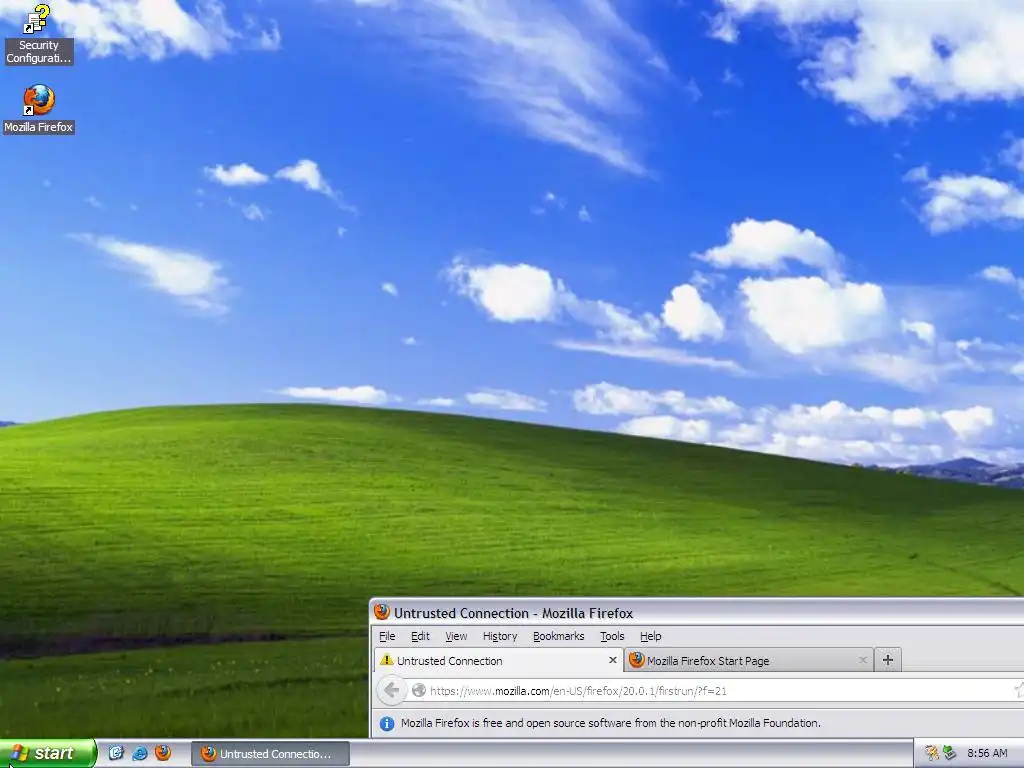This screenshot has height=768, width=1024.
Task: Select the Mozilla Firefox desktop icon
Action: pos(39,109)
